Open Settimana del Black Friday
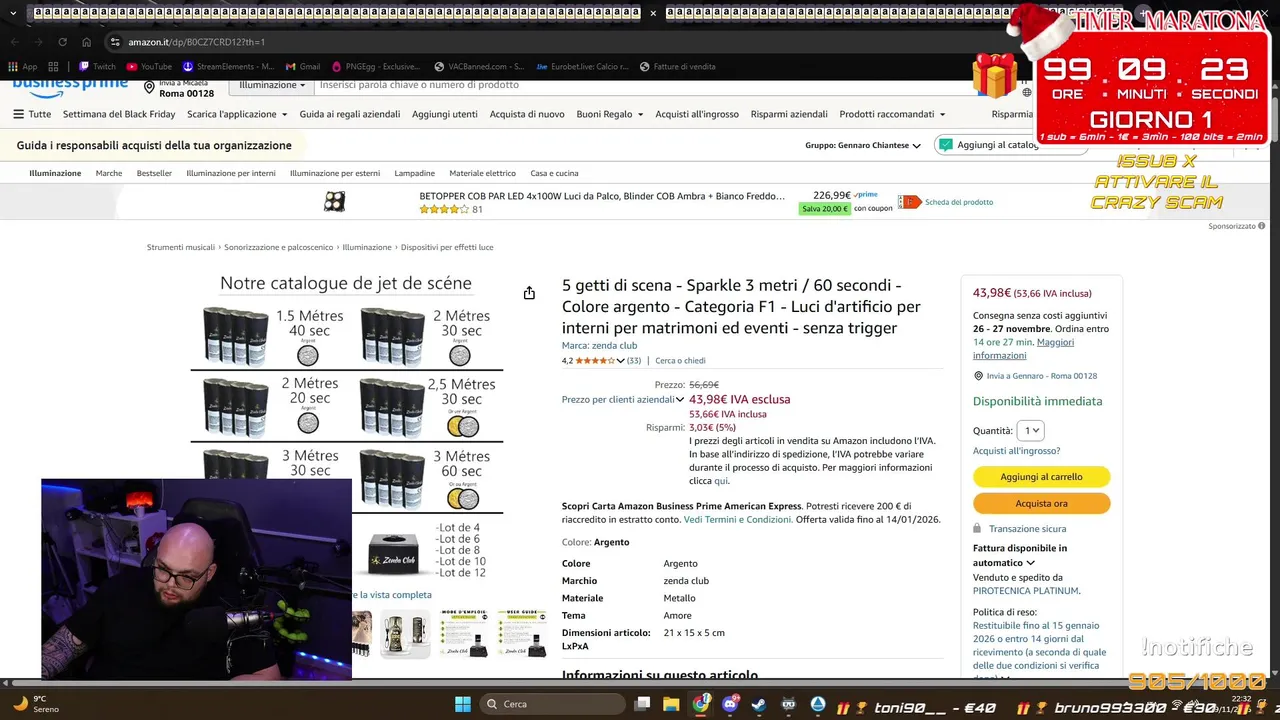 tap(119, 114)
